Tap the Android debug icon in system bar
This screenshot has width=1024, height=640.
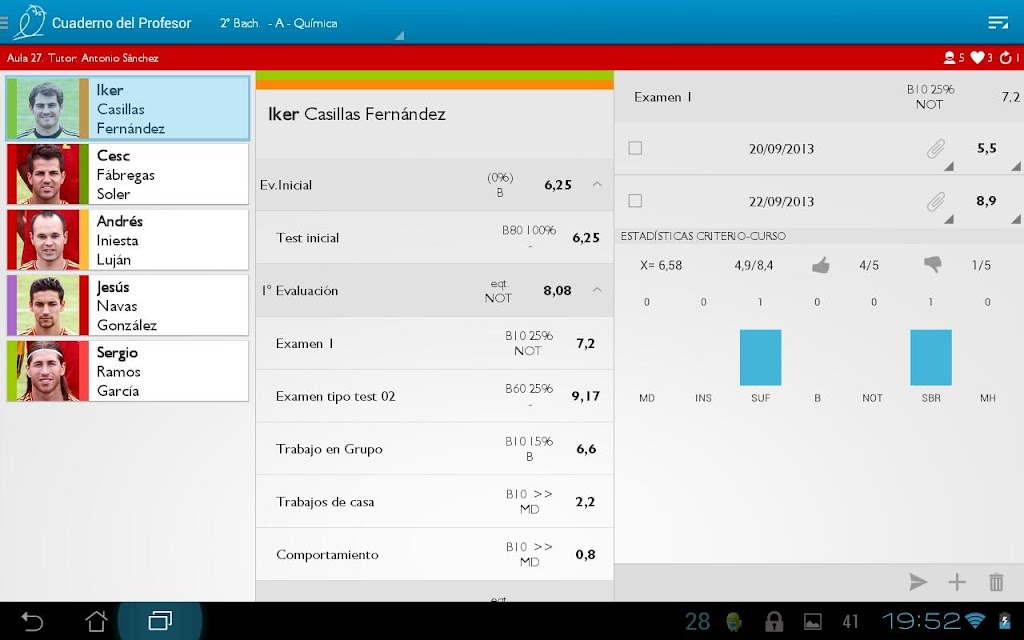click(734, 621)
